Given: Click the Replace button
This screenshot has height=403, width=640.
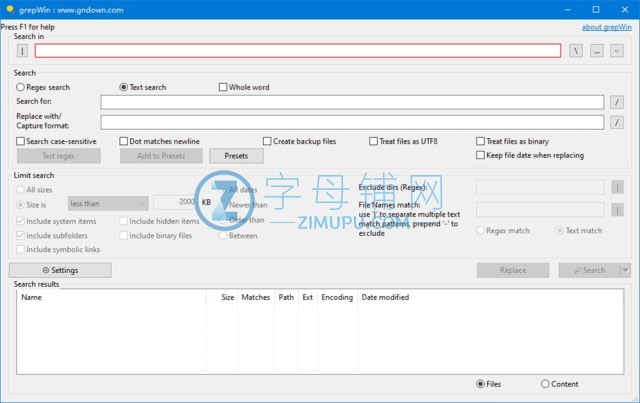Looking at the screenshot, I should coord(513,270).
